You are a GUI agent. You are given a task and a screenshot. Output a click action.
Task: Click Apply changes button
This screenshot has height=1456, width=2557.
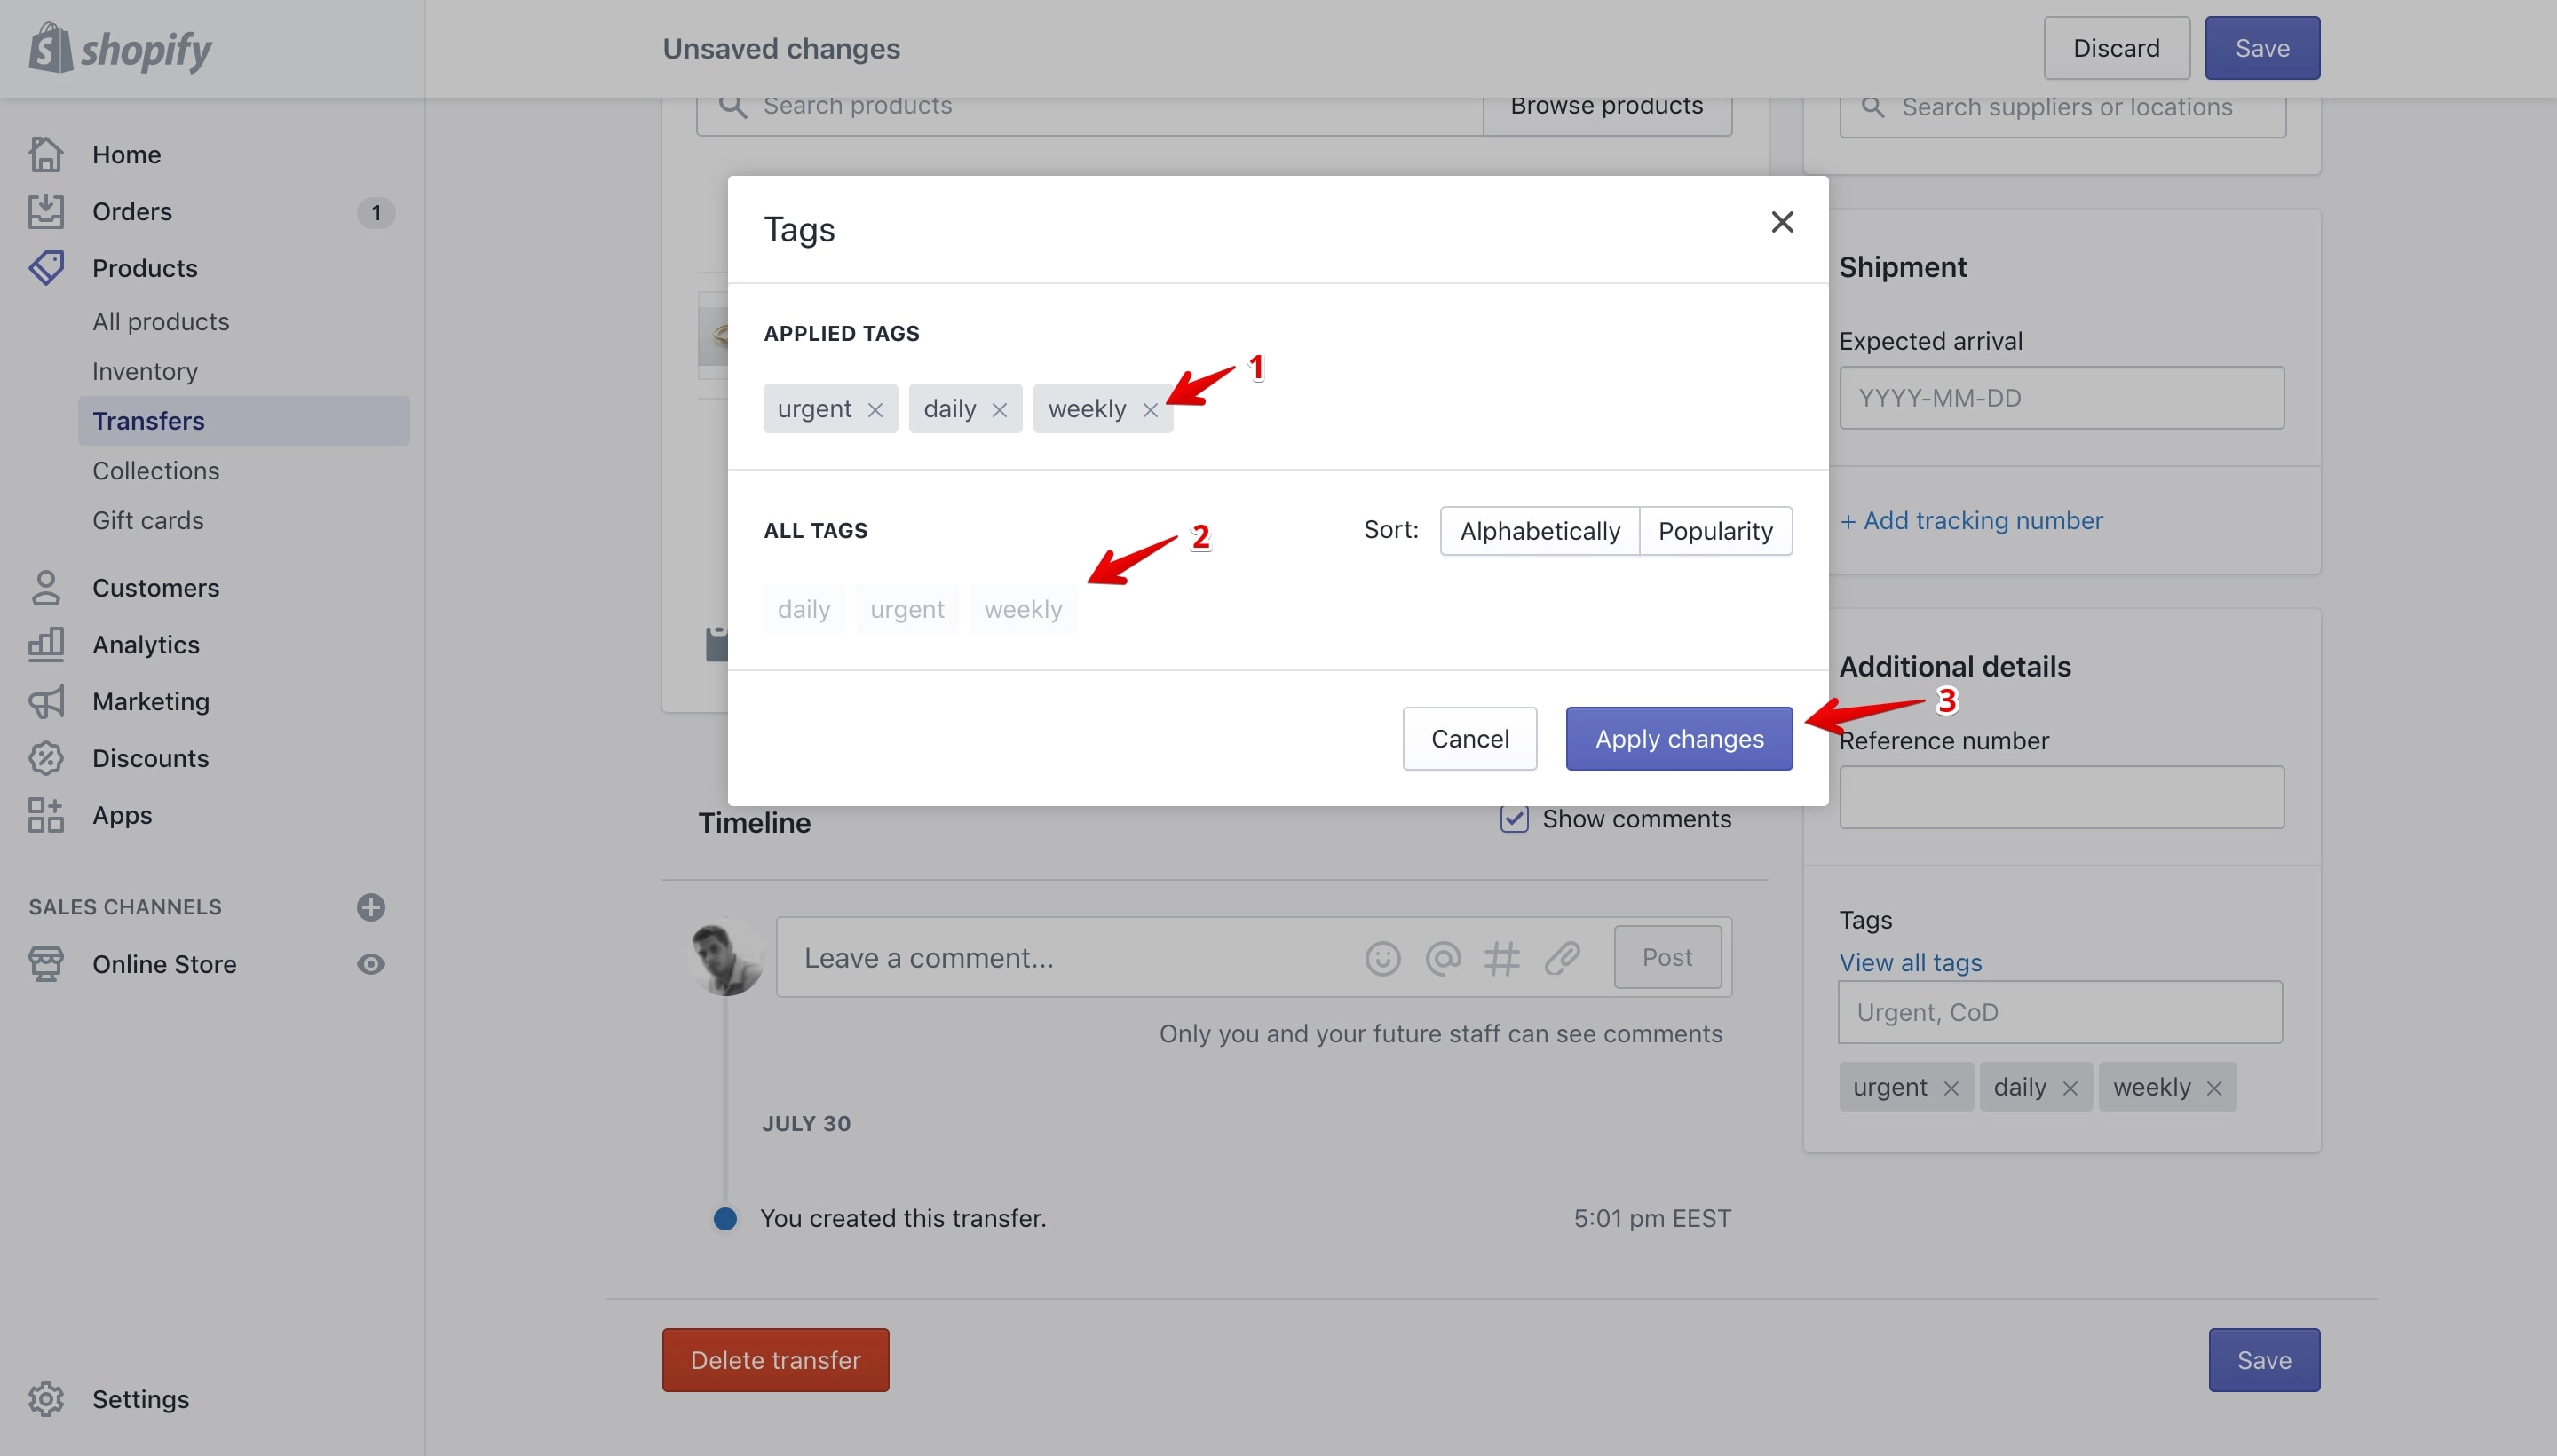(1679, 739)
